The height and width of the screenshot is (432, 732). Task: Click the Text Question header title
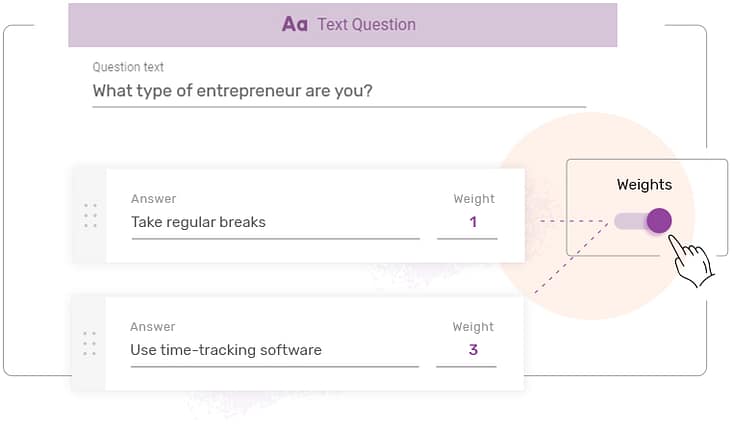pyautogui.click(x=366, y=24)
